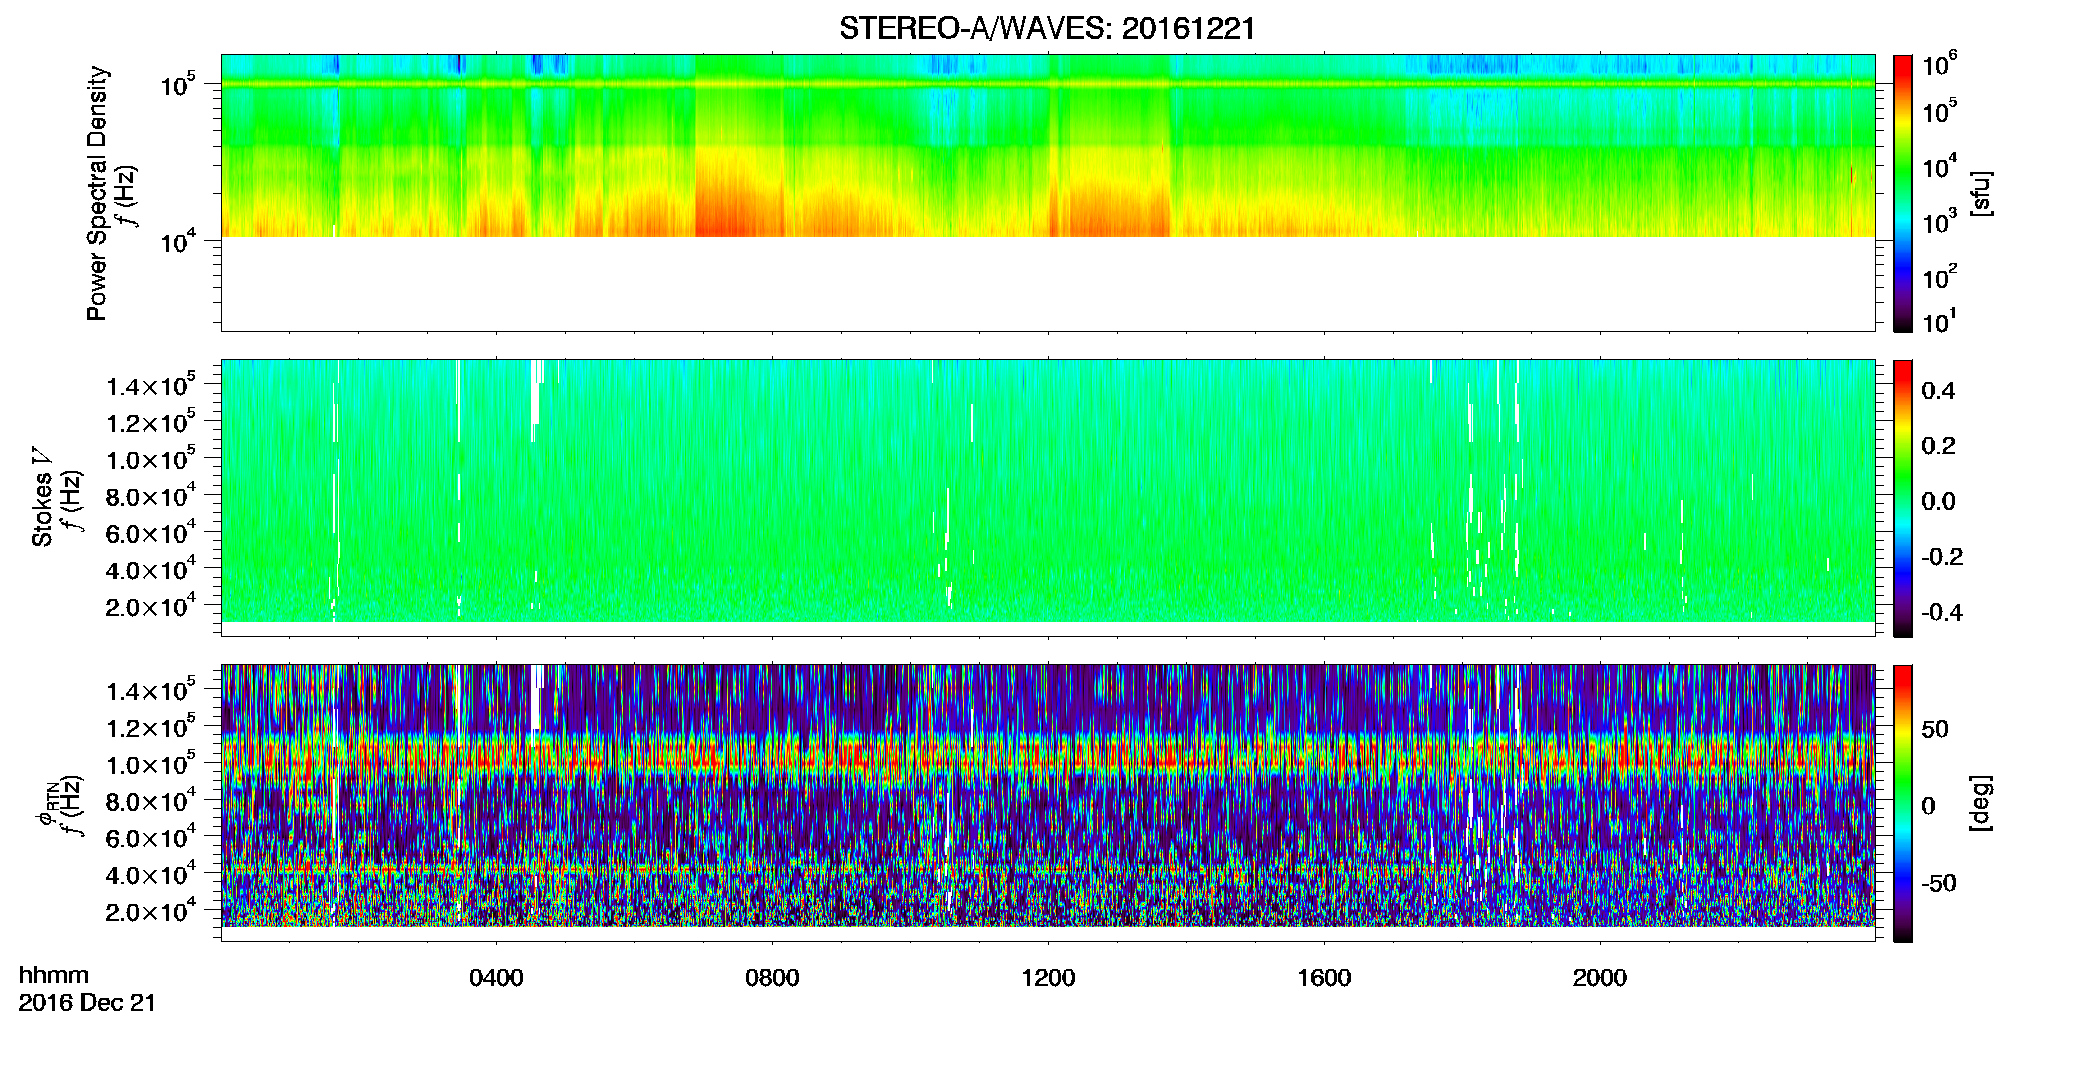The width and height of the screenshot is (2096, 1080).
Task: Click the Stokes V axis label
Action: pos(42,497)
